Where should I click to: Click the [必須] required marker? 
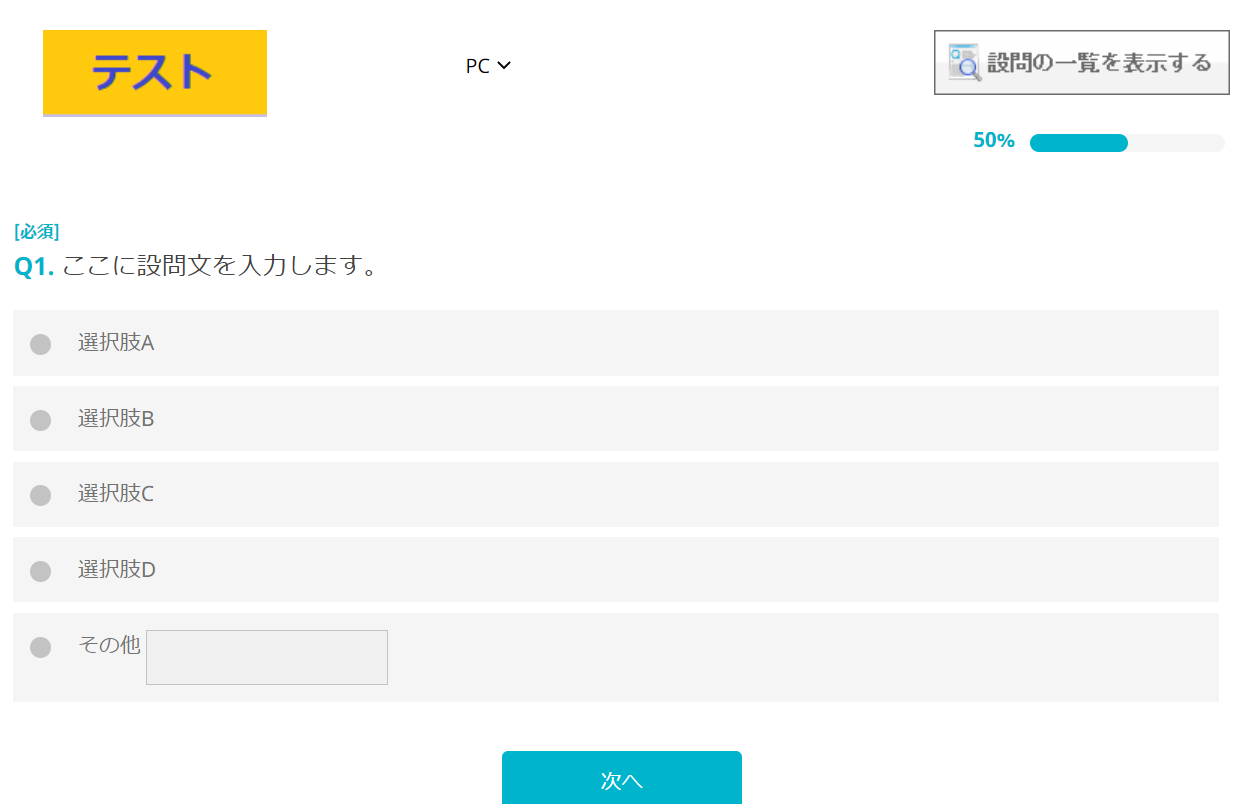coord(37,232)
